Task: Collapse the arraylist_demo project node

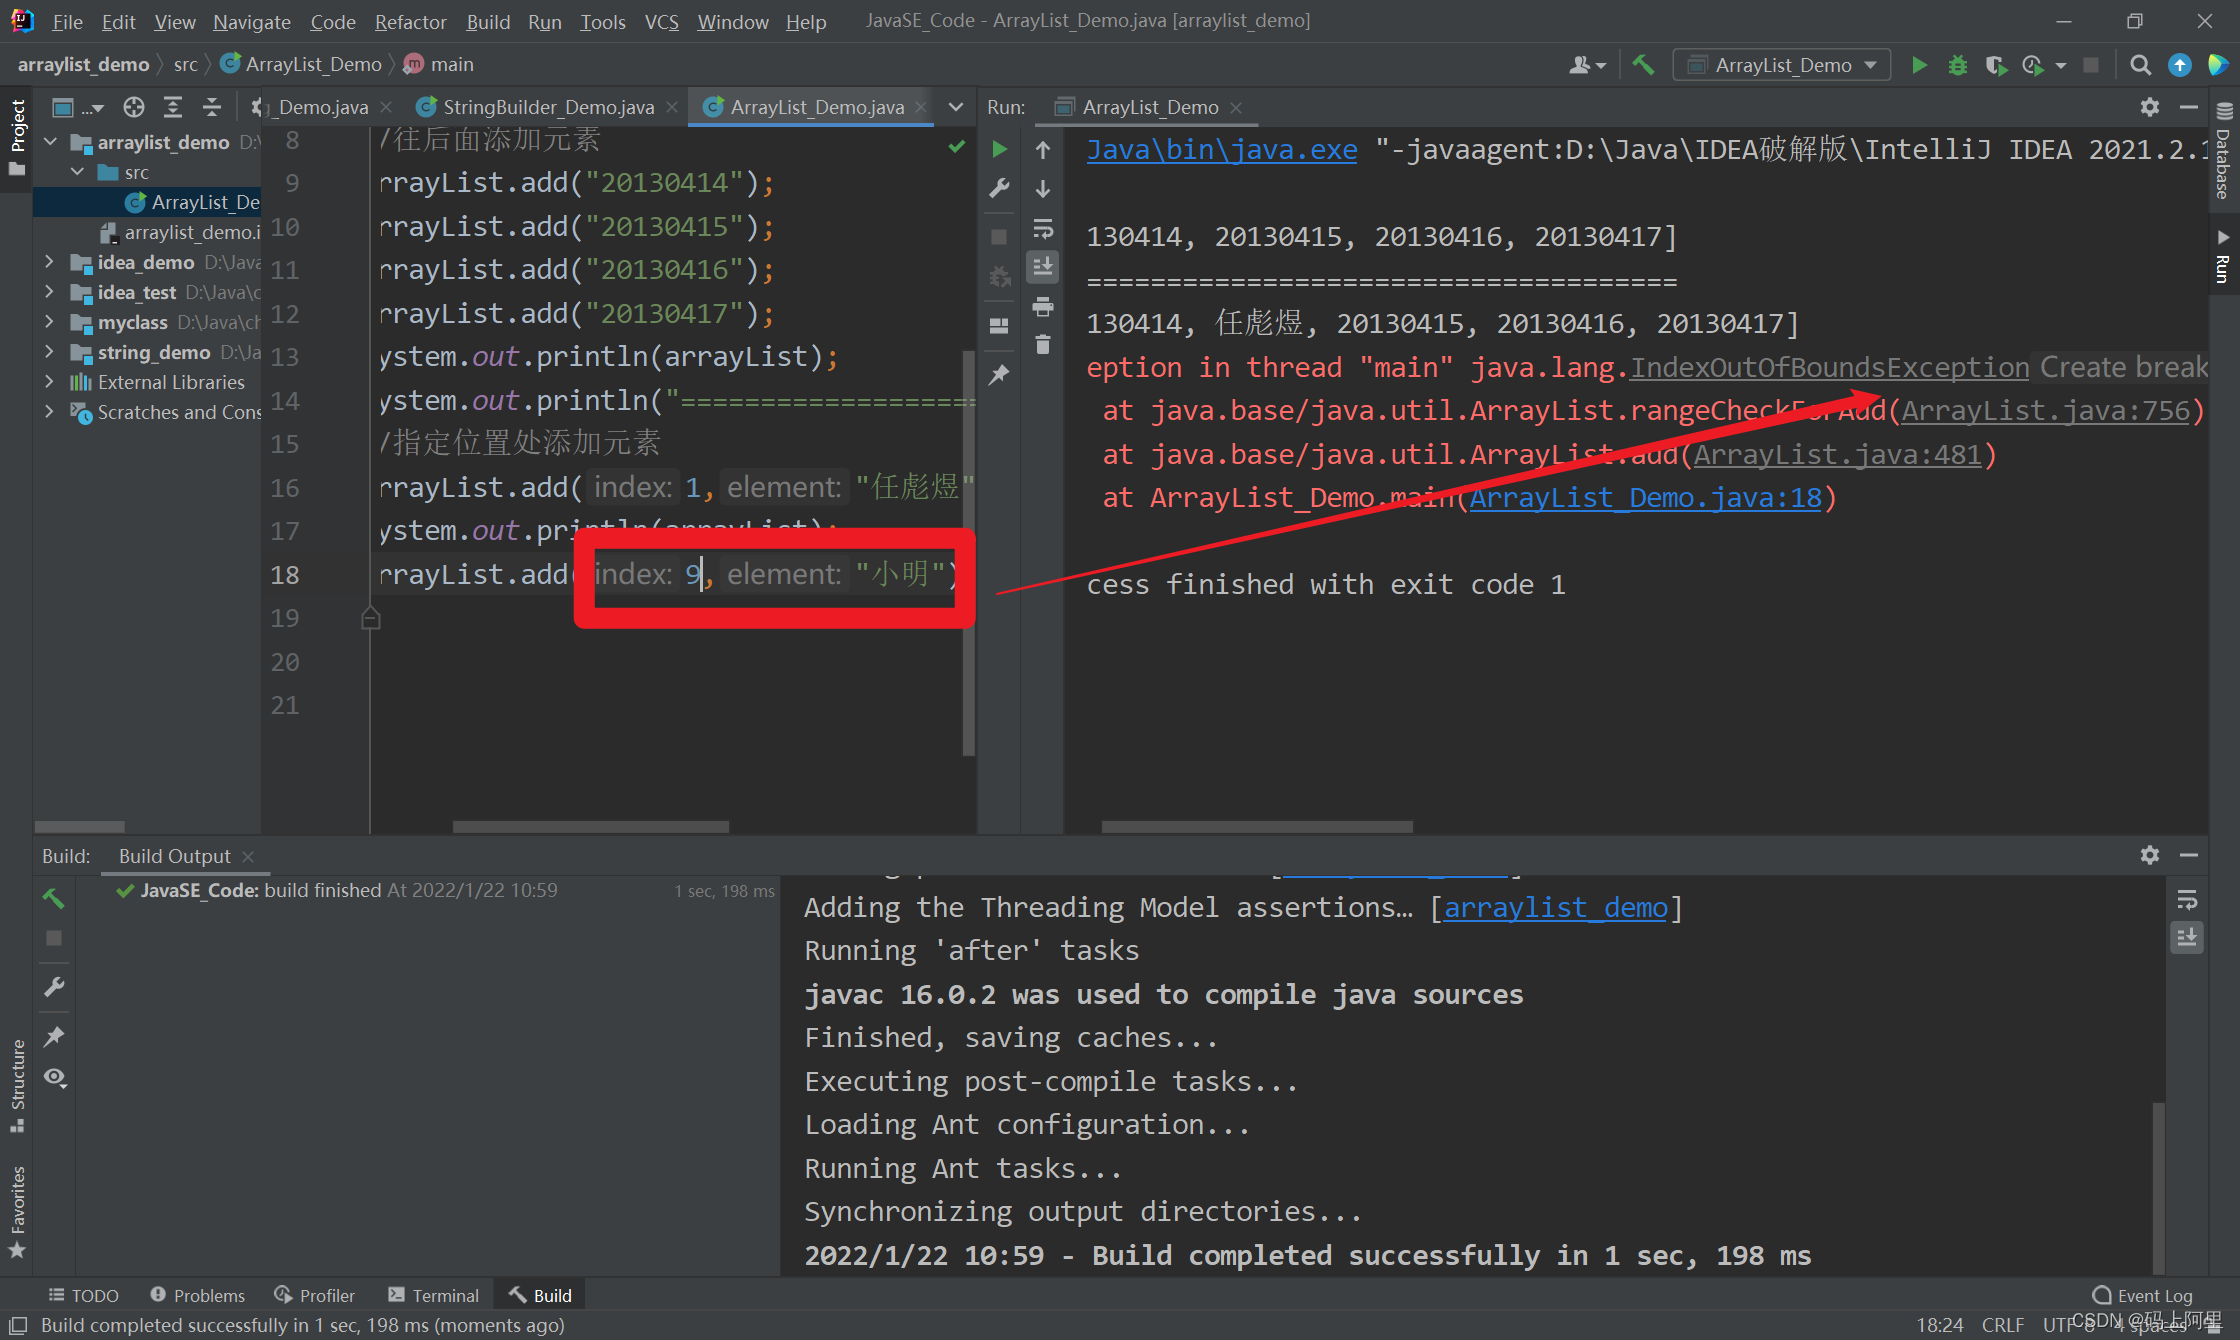Action: point(50,141)
